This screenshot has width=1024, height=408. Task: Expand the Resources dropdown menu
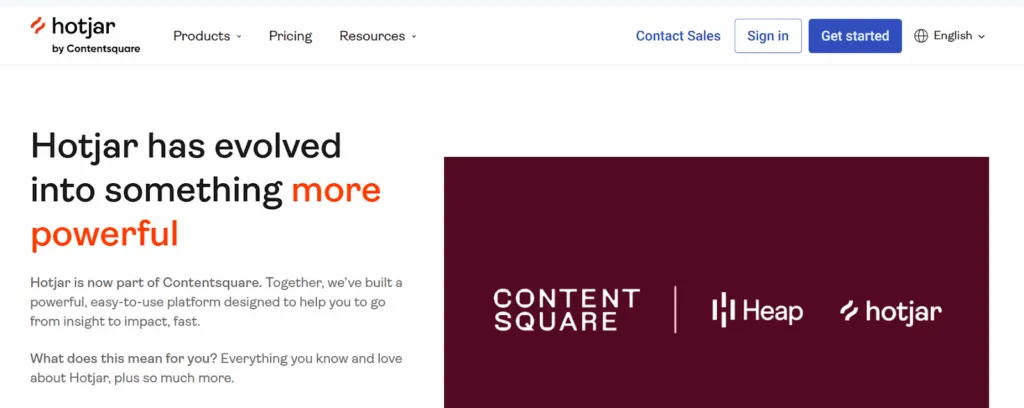tap(377, 36)
